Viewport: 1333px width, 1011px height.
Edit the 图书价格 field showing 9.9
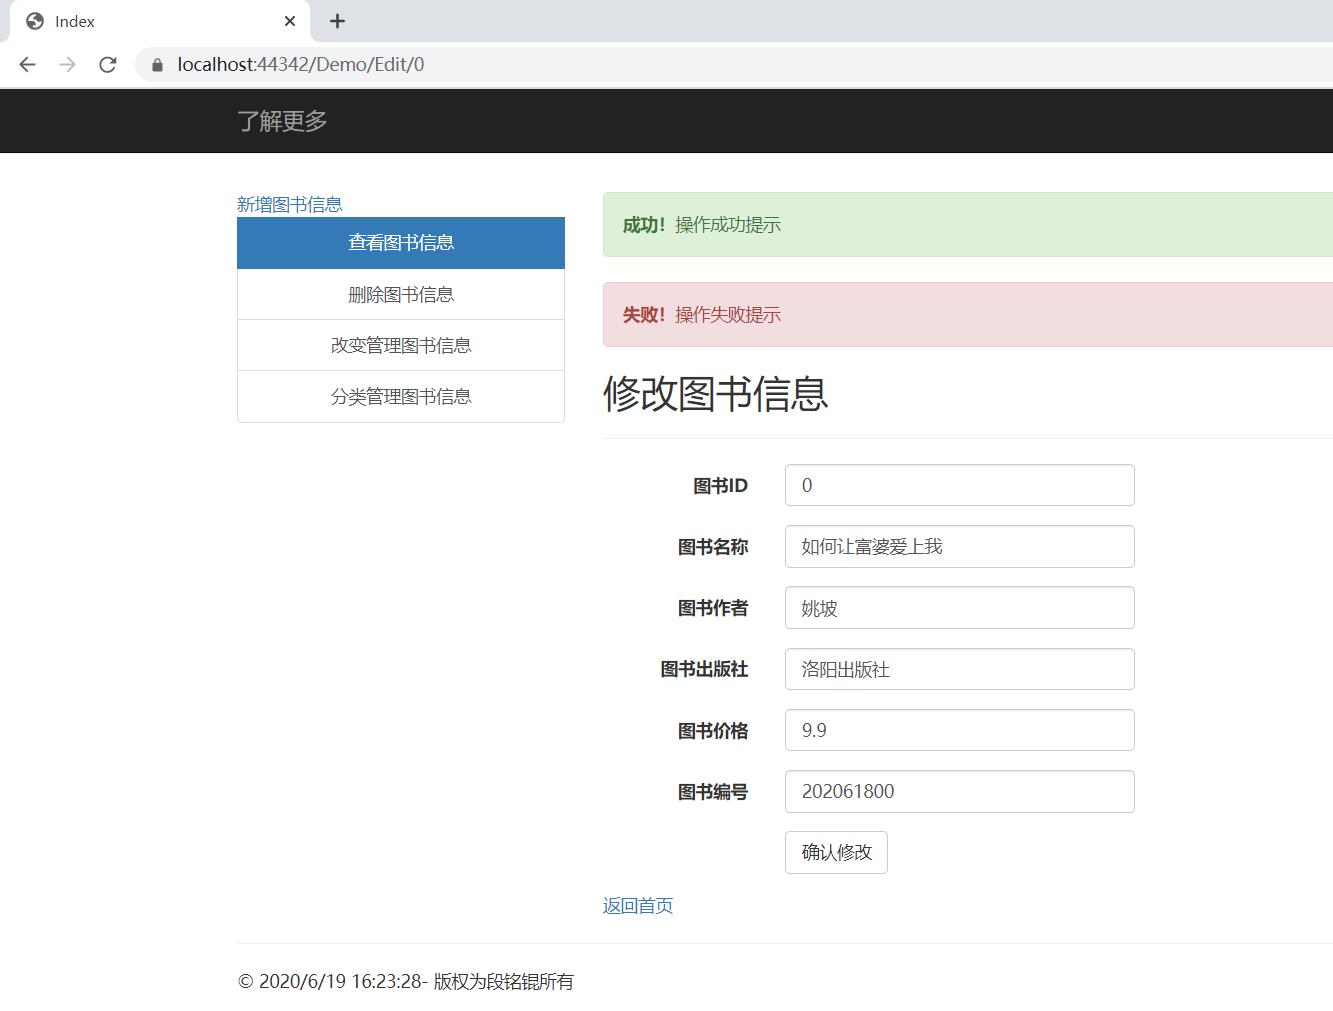pyautogui.click(x=960, y=730)
